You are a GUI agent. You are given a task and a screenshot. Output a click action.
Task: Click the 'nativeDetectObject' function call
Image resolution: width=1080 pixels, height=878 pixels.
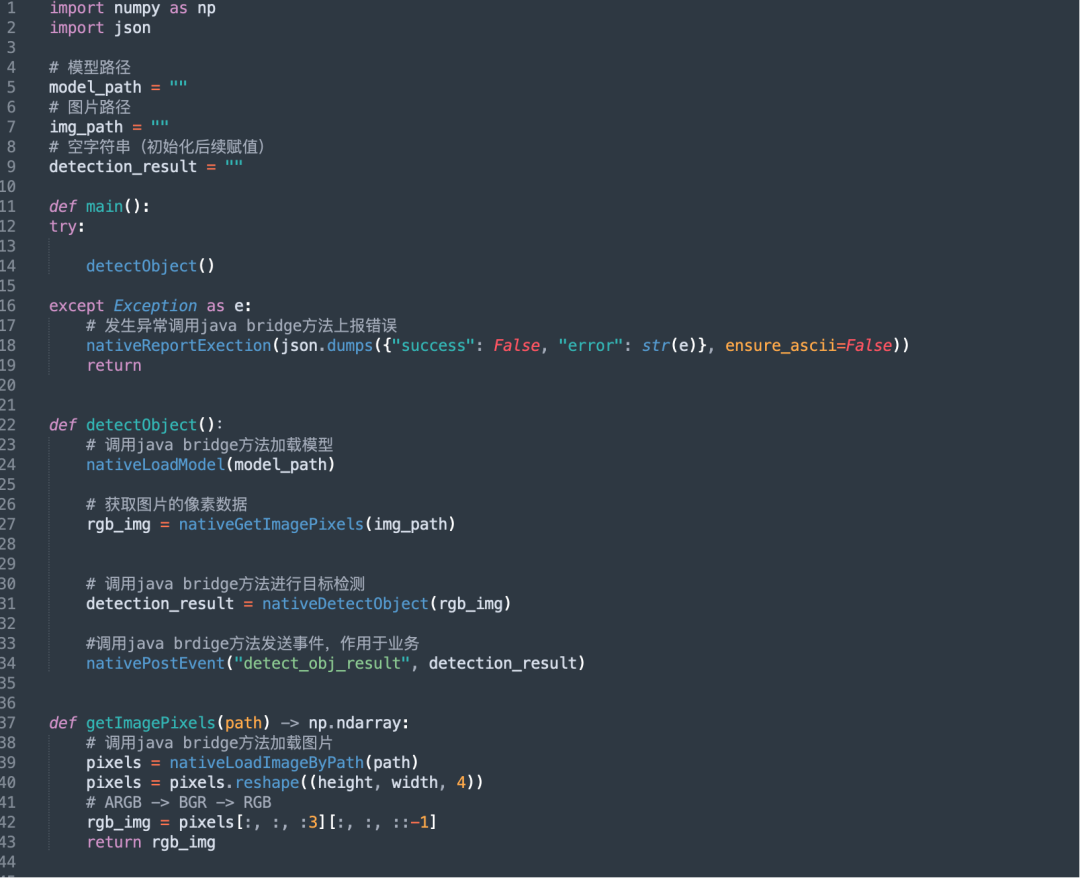(x=346, y=604)
